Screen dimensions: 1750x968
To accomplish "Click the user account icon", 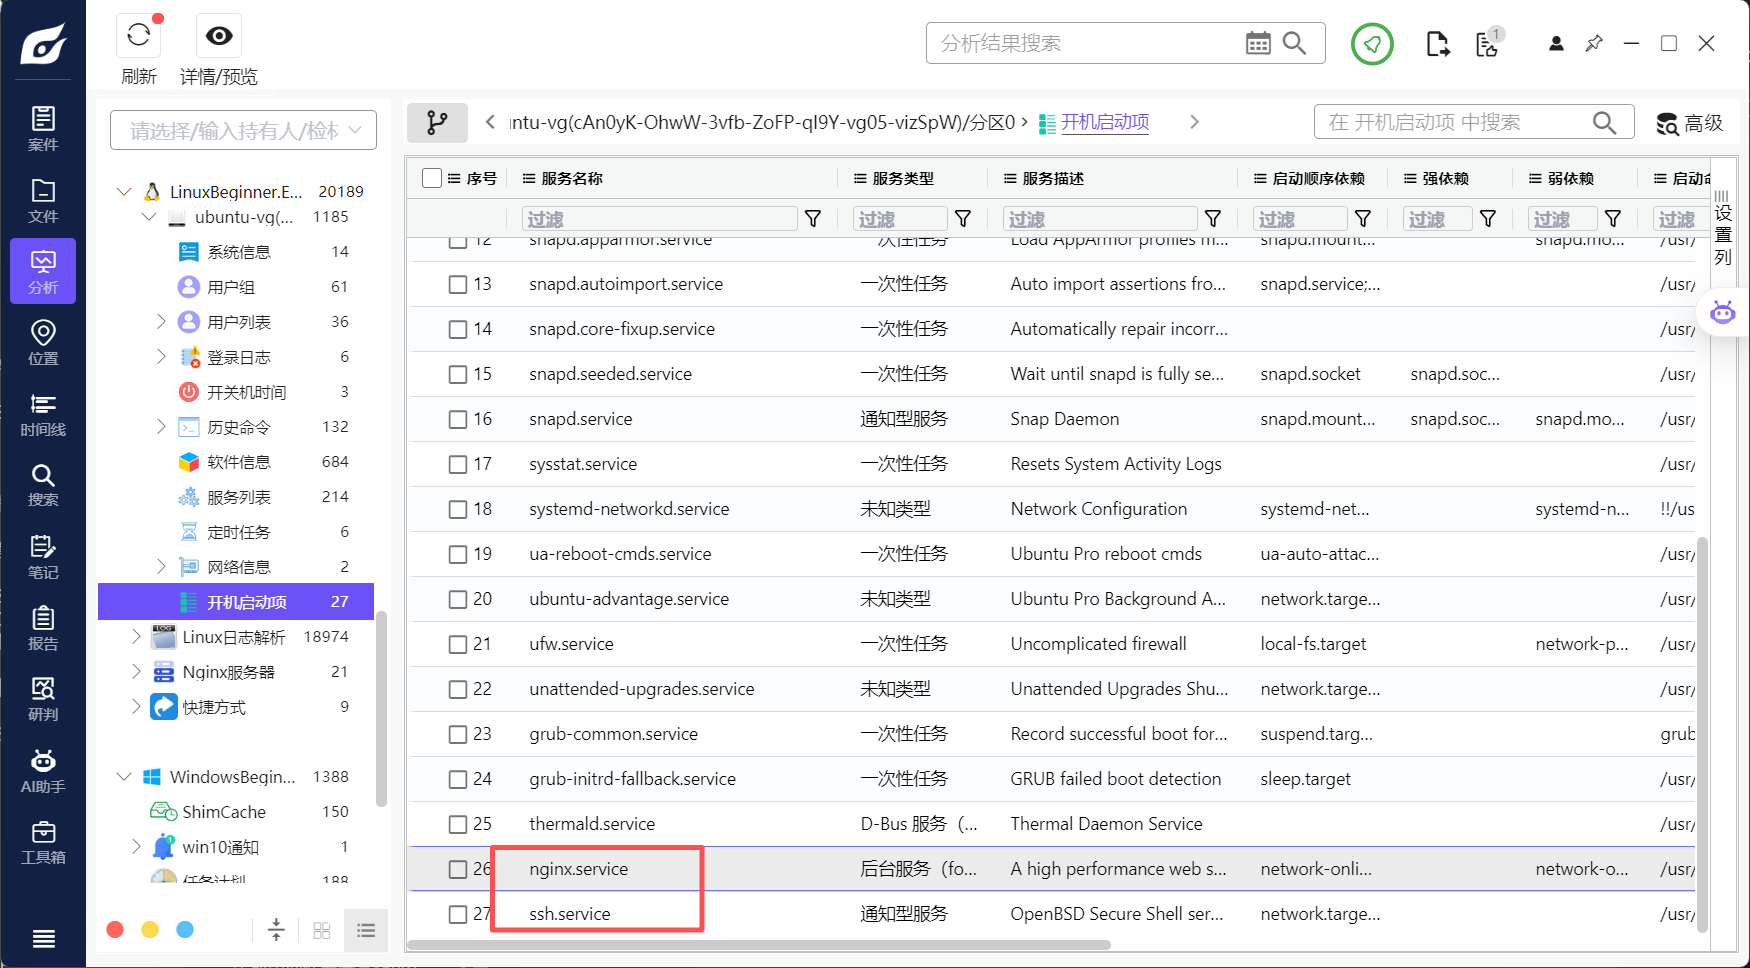I will point(1556,44).
